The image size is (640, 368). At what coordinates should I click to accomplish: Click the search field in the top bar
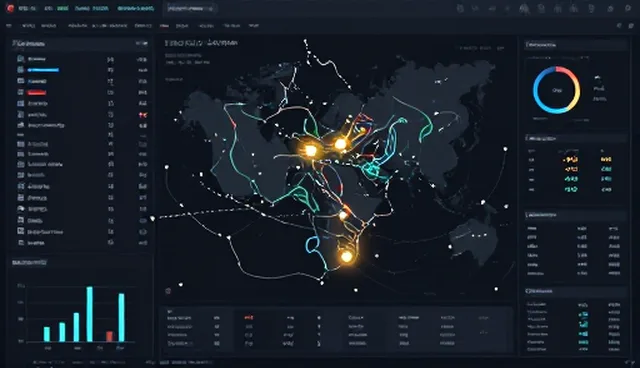[x=190, y=9]
